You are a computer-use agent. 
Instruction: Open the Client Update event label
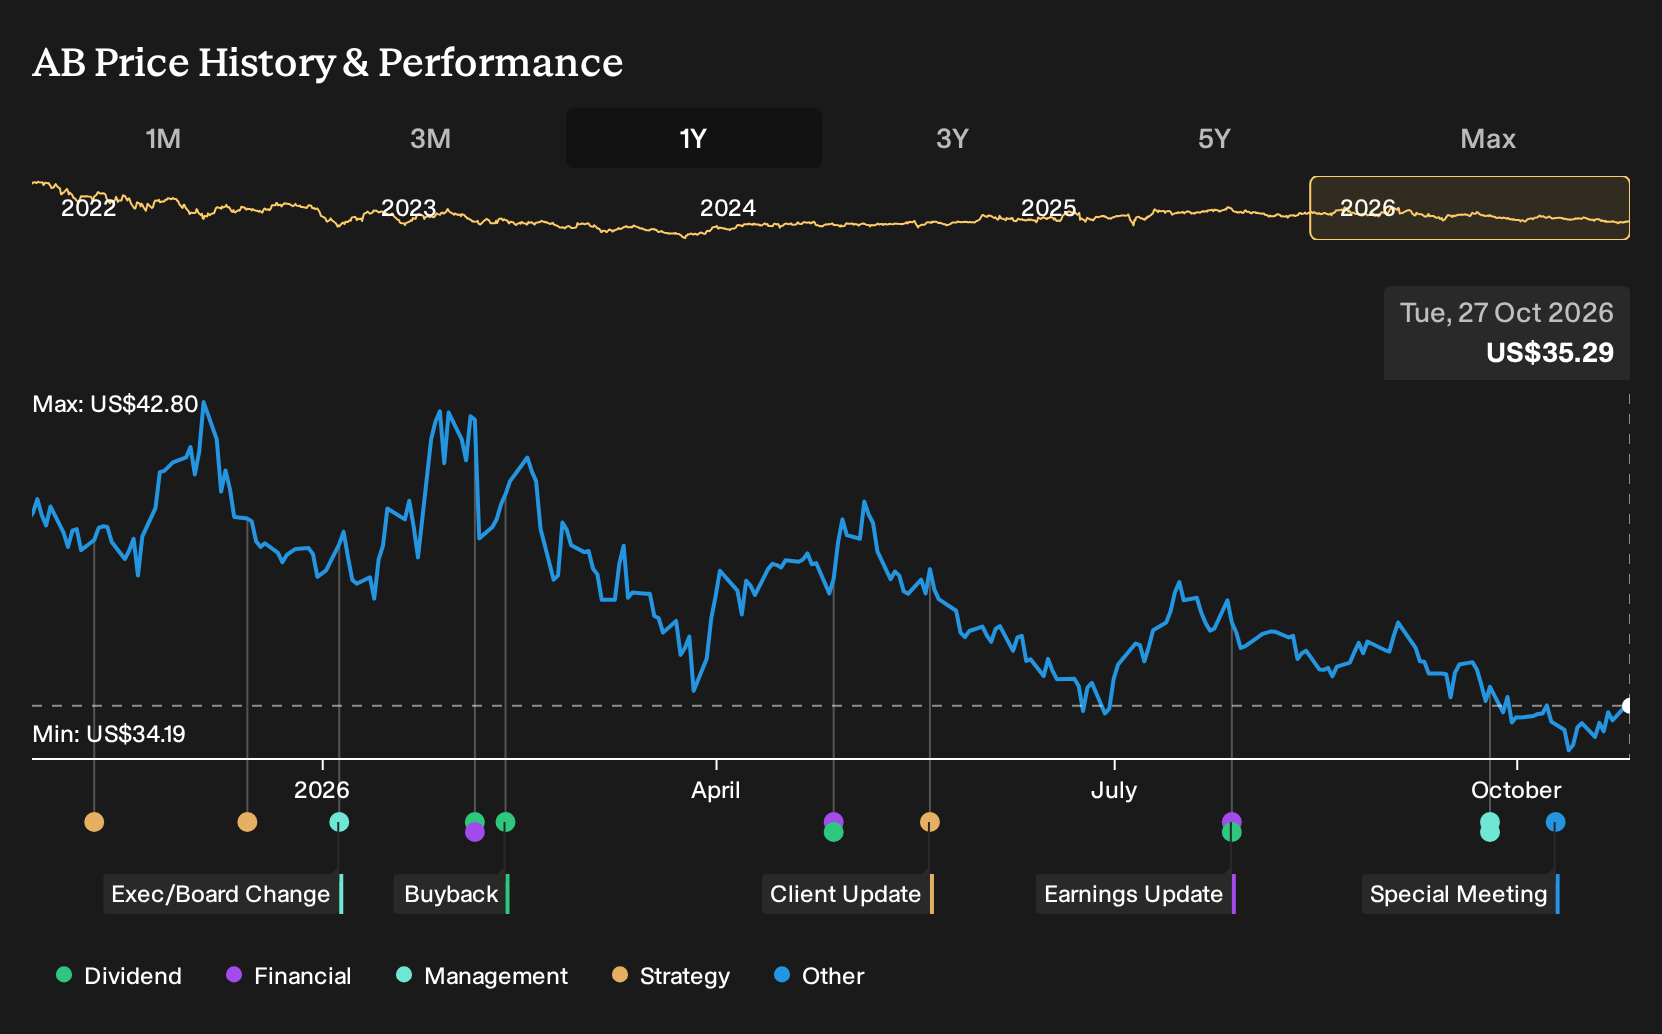click(848, 894)
